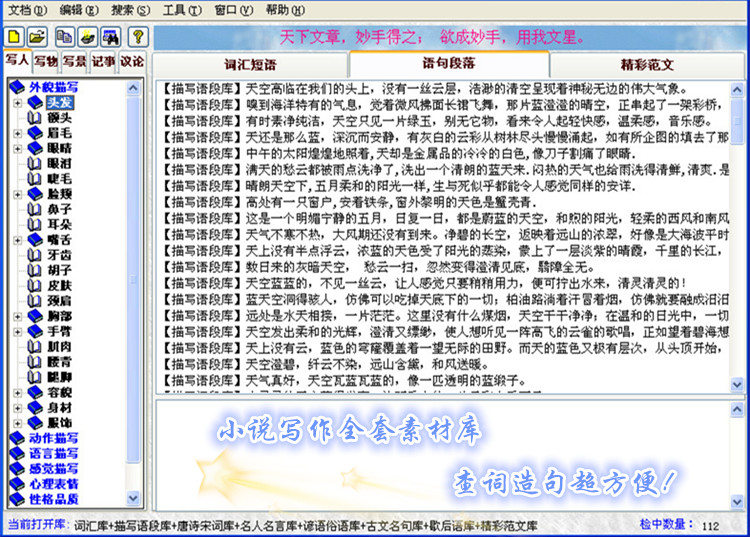Select 动作描写 in the tree
The width and height of the screenshot is (750, 537).
(53, 438)
